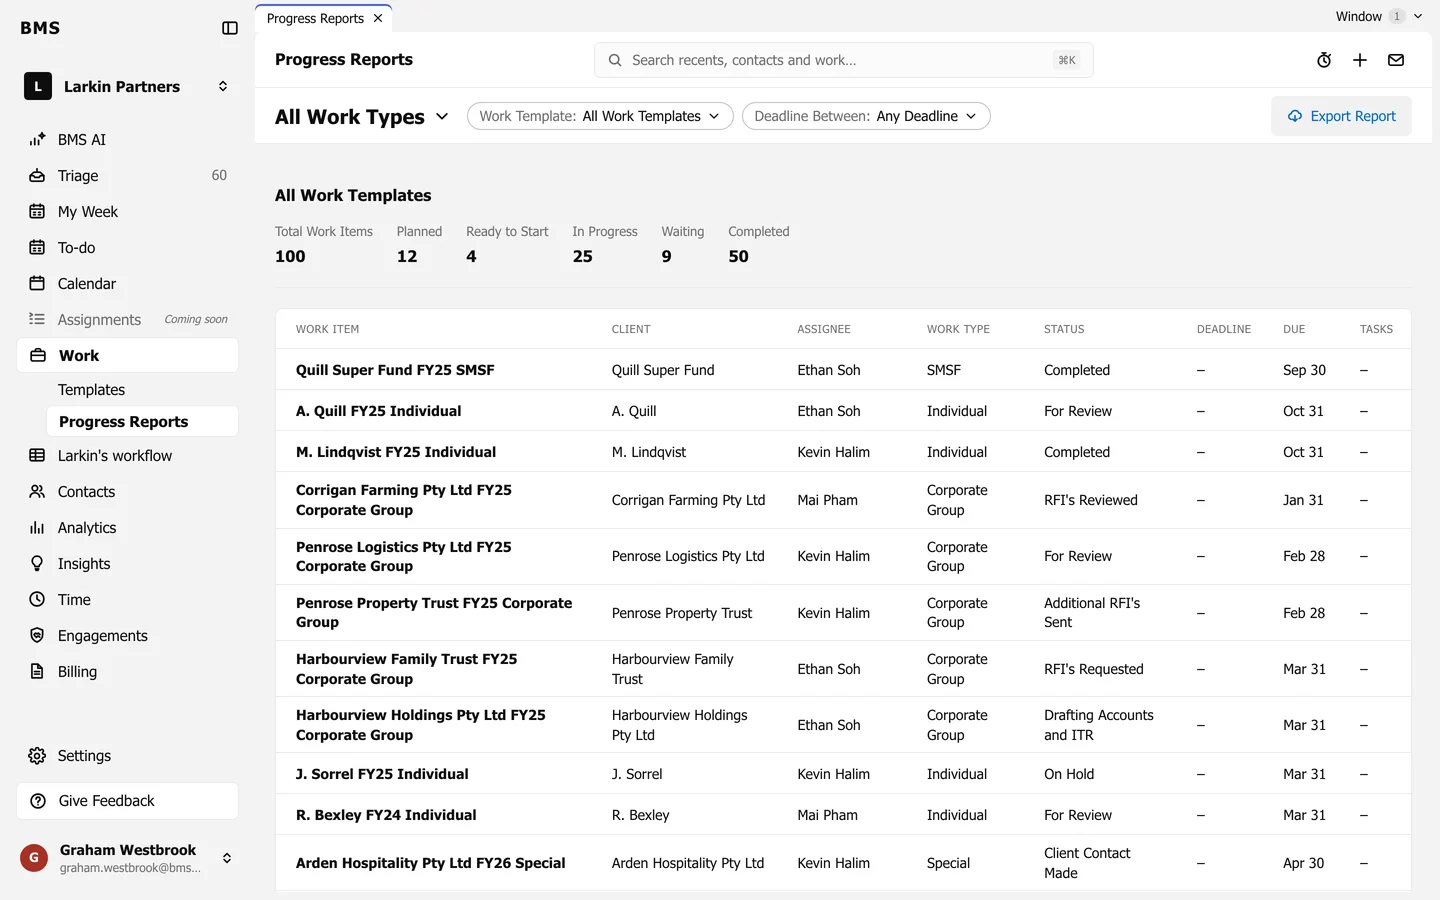Open Templates in the sidebar

pyautogui.click(x=91, y=390)
